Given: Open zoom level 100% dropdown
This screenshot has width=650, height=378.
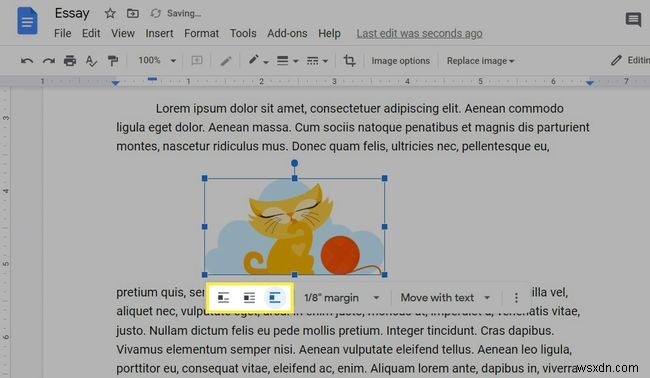Looking at the screenshot, I should click(x=157, y=61).
